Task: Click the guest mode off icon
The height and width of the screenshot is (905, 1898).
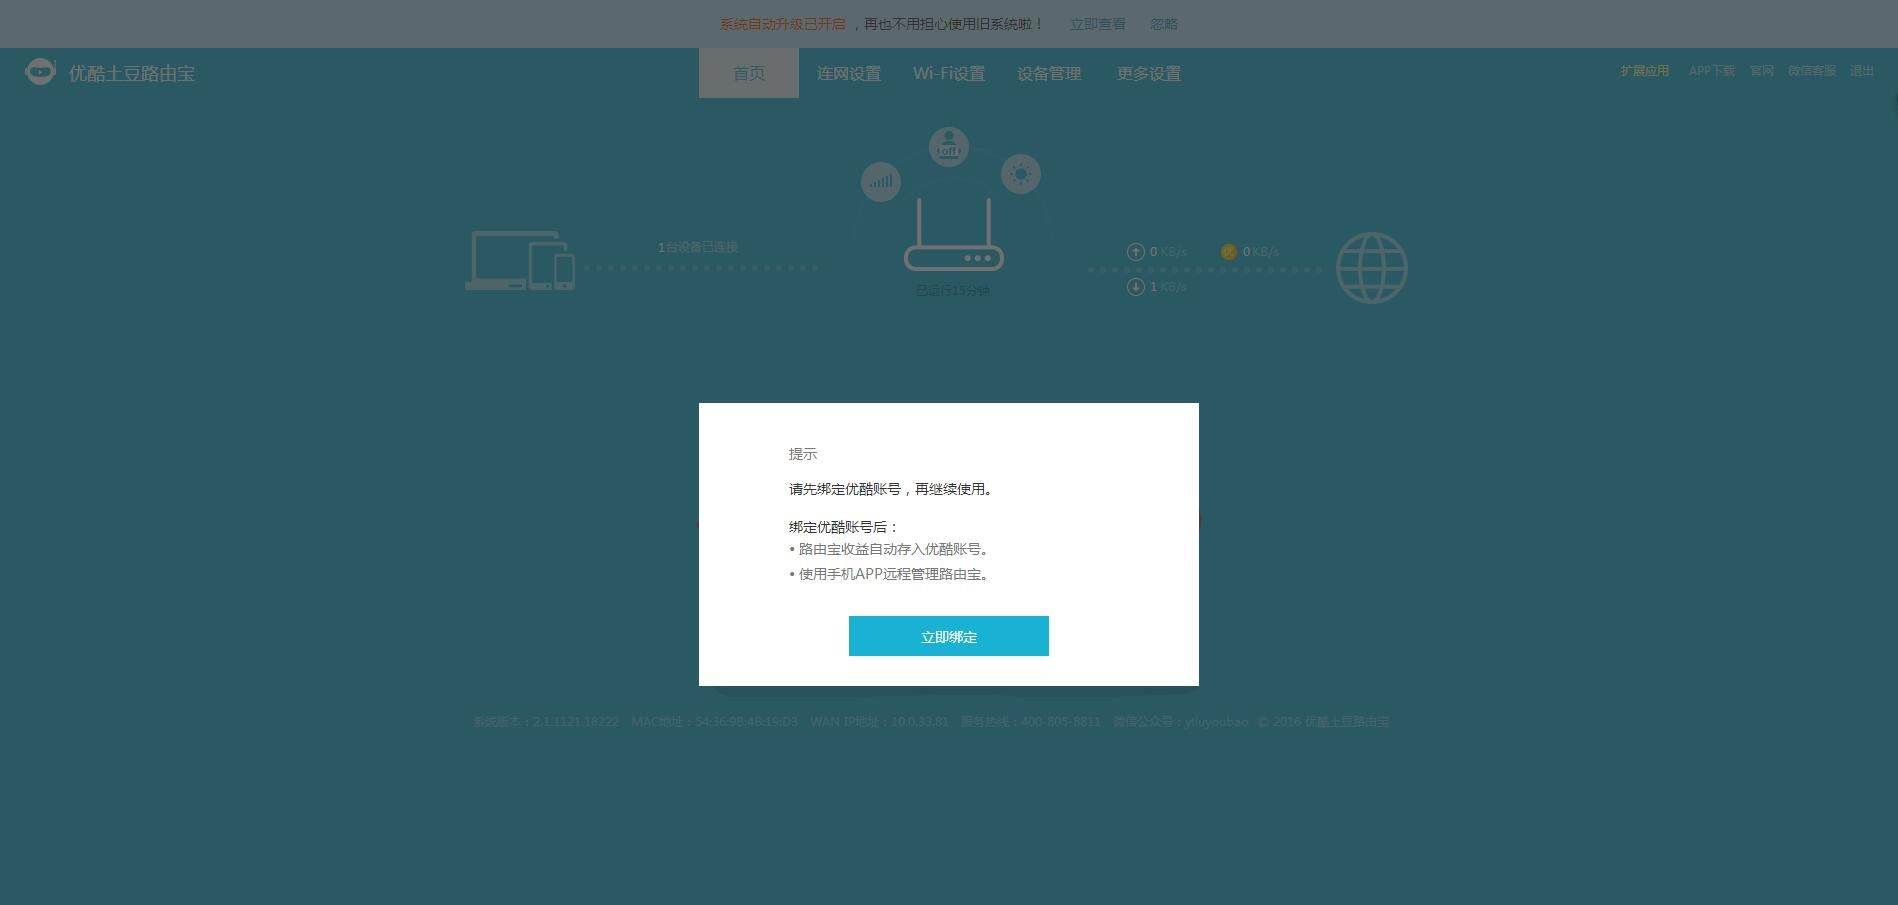Action: [x=948, y=147]
